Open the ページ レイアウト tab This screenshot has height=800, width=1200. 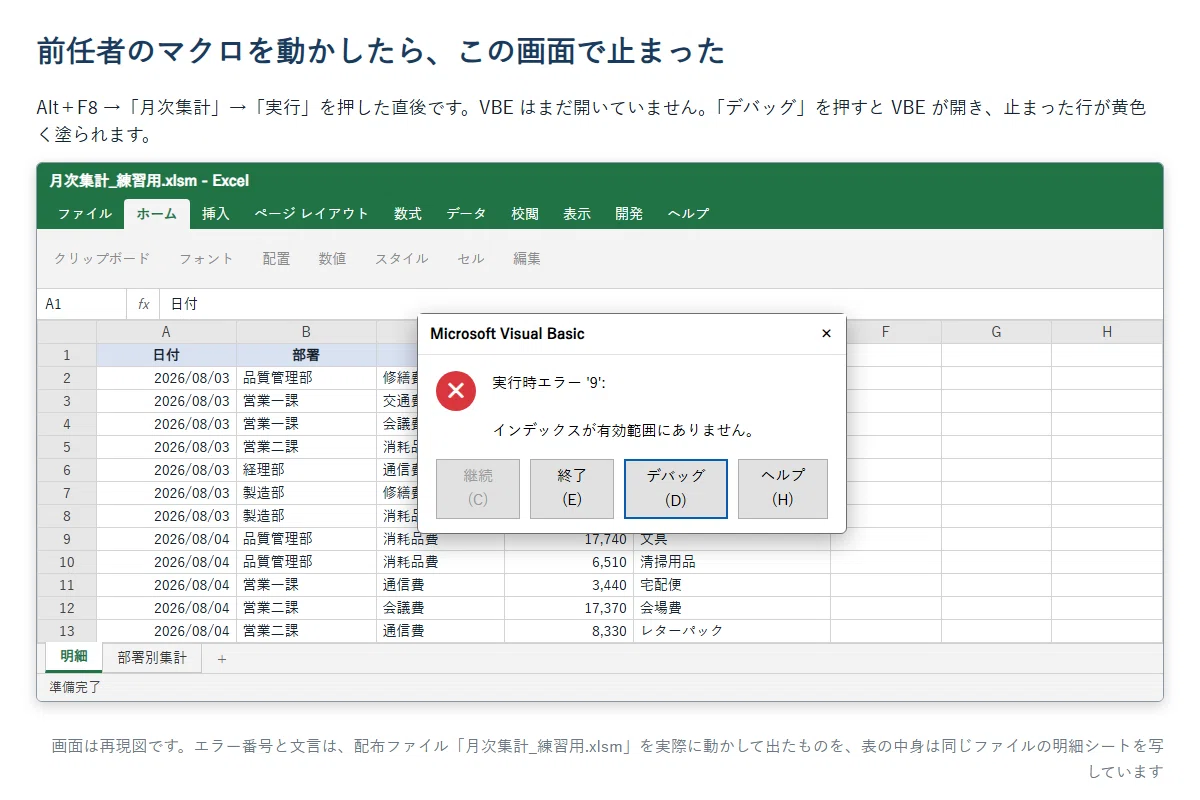click(311, 214)
